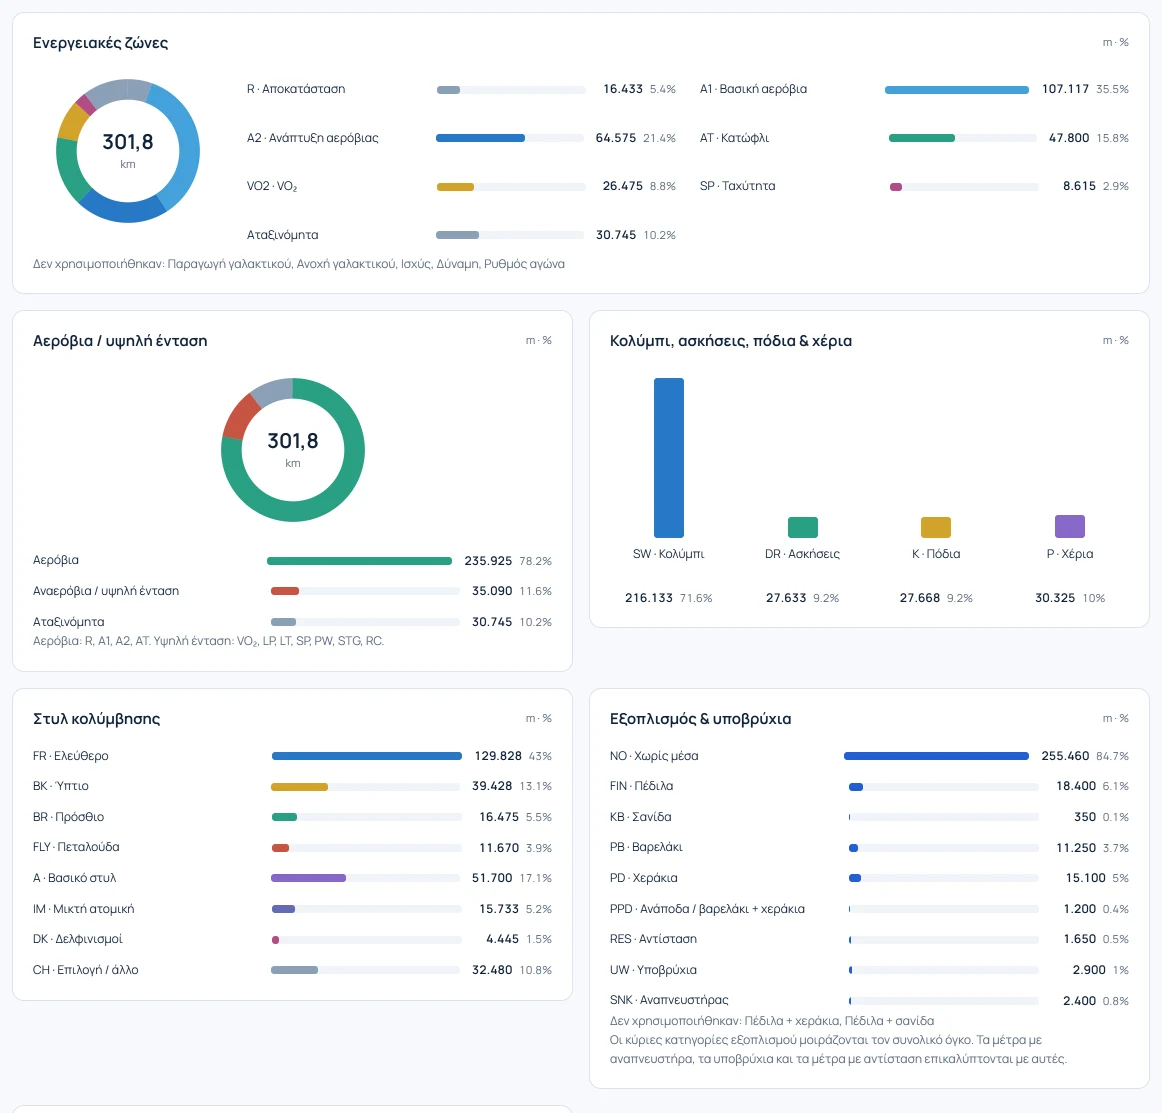Viewport: 1162px width, 1113px height.
Task: Click the "Στυλ κολύμβησης" card heading
Action: tap(96, 719)
